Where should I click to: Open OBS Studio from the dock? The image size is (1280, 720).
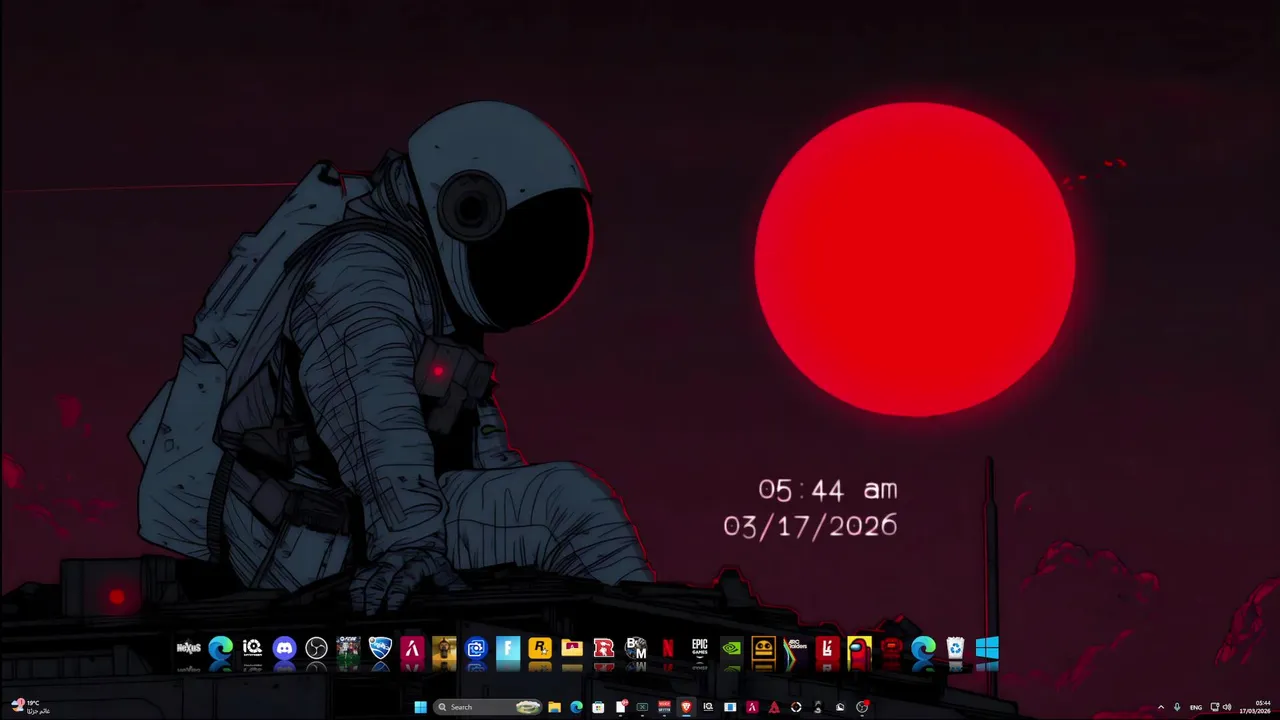[x=316, y=649]
